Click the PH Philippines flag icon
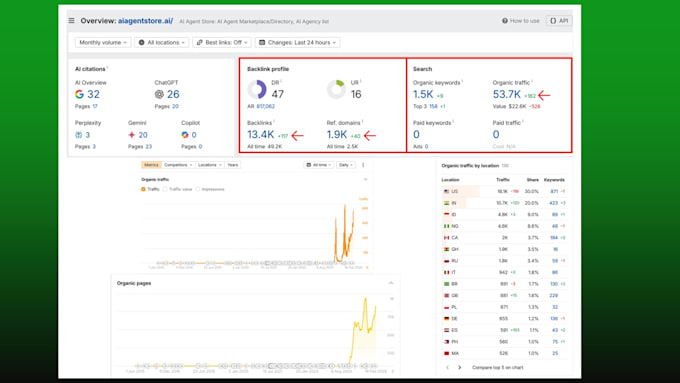 click(446, 342)
